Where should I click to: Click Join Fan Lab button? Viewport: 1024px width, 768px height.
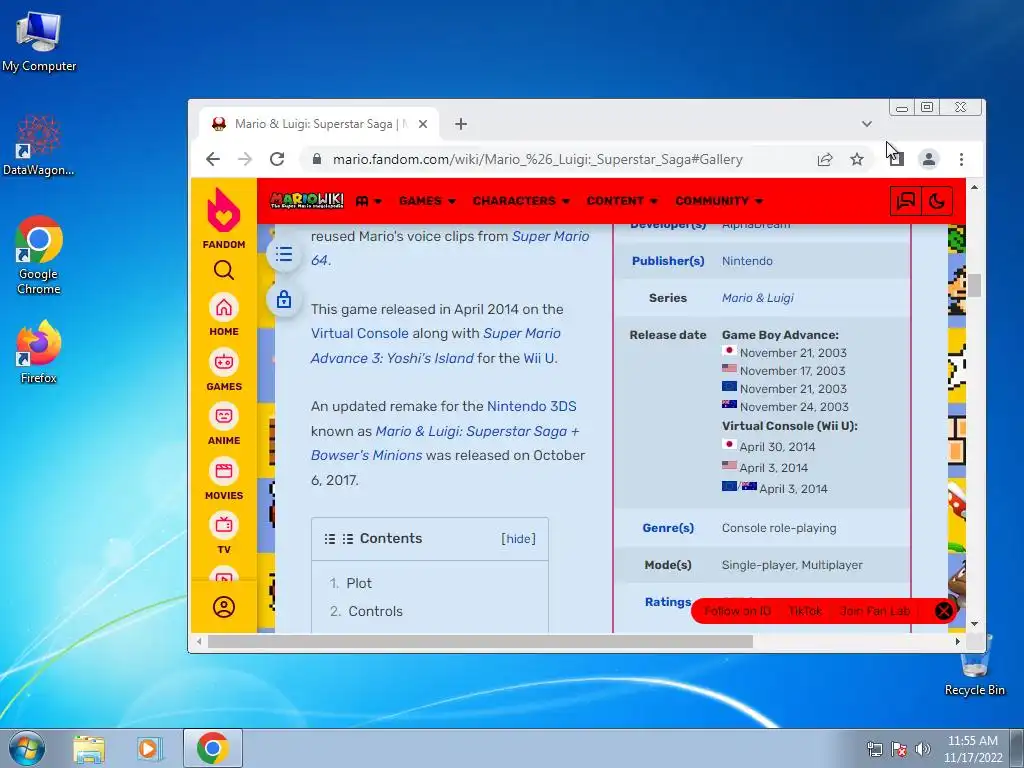[874, 611]
